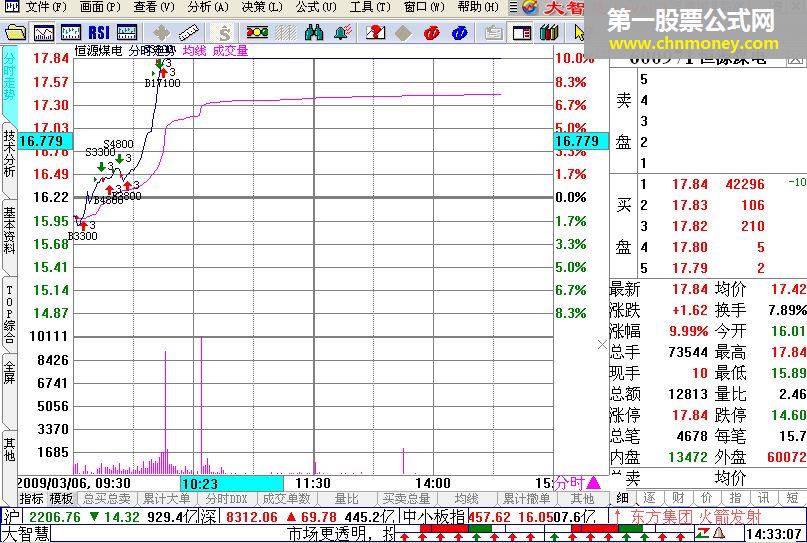Select the 成交单数 indicator tab
The width and height of the screenshot is (807, 543).
(286, 498)
